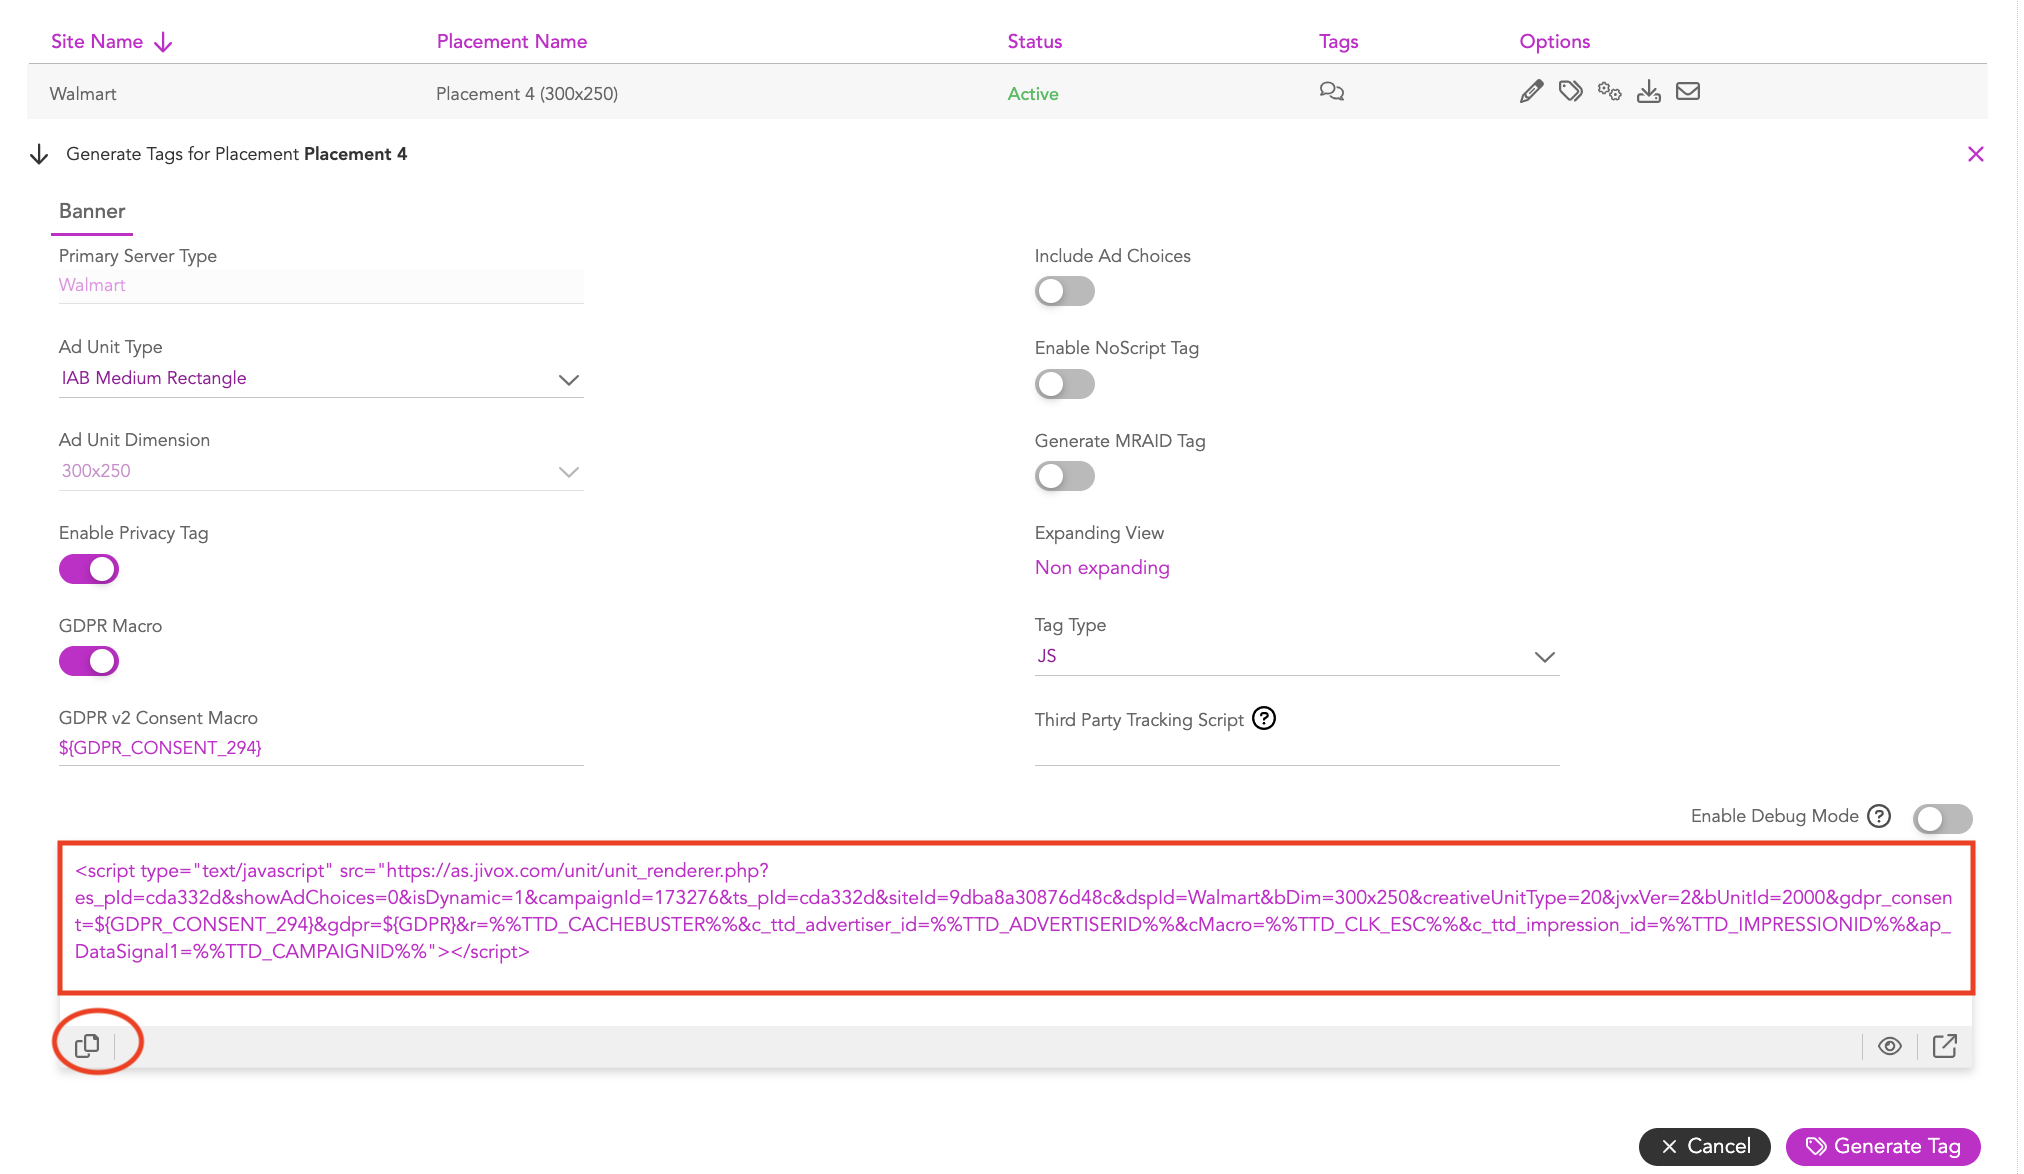Collapse Generate Tags section with the down arrow

pos(39,154)
